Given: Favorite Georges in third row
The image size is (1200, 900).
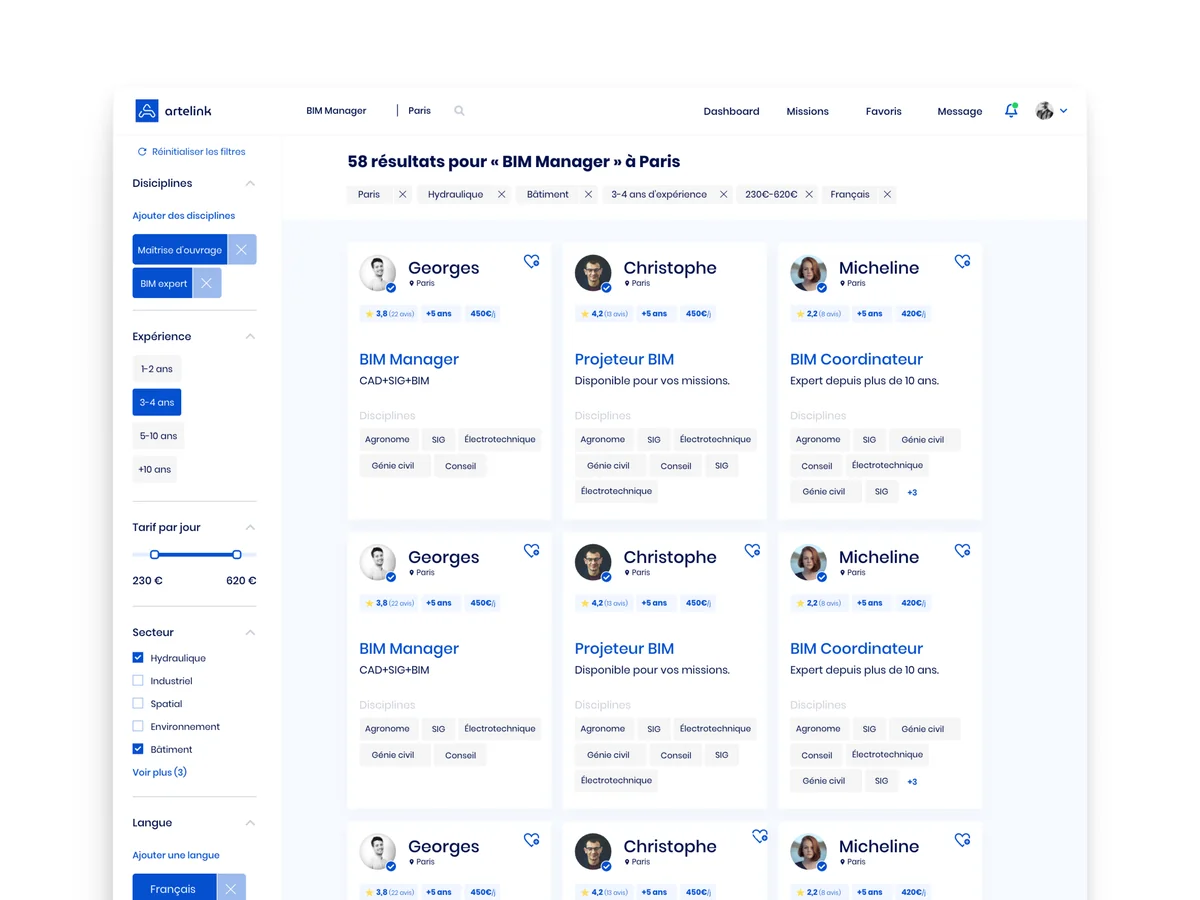Looking at the screenshot, I should tap(532, 840).
